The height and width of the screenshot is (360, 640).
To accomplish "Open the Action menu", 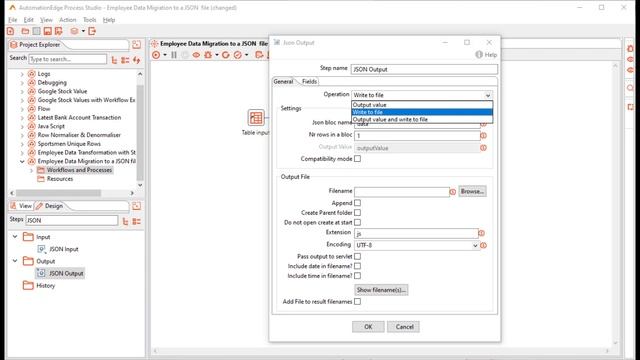I will click(67, 20).
